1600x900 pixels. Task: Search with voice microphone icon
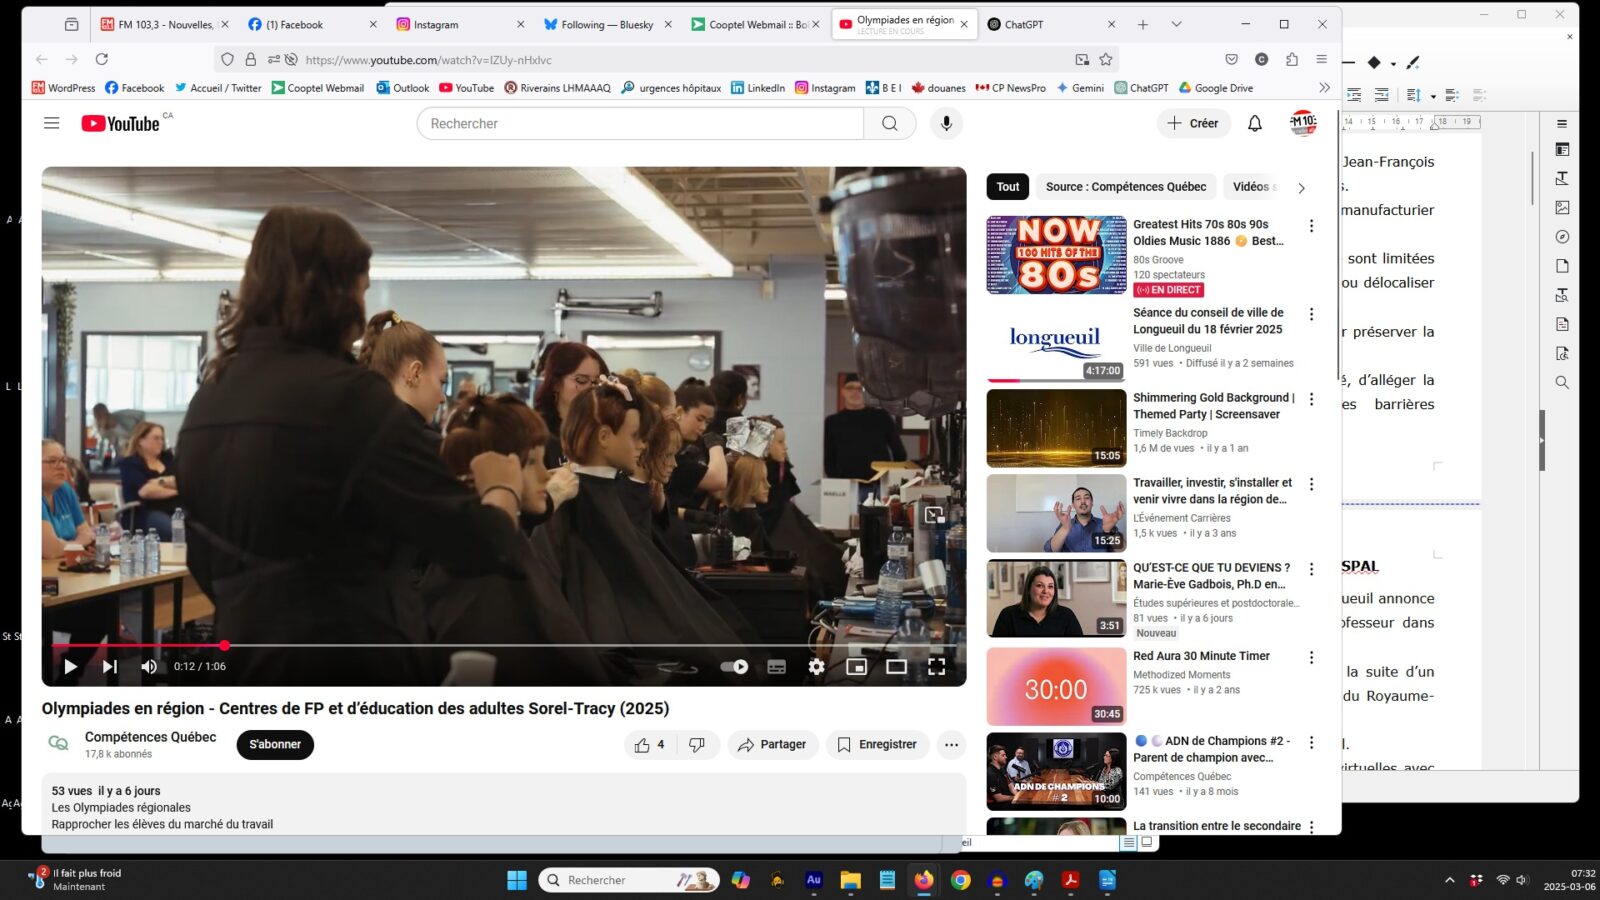[946, 123]
